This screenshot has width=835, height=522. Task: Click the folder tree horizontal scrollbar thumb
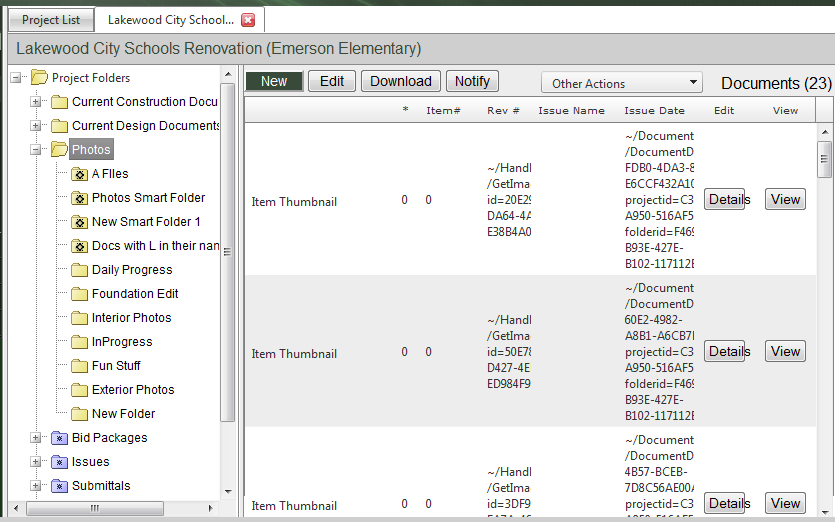pos(95,508)
